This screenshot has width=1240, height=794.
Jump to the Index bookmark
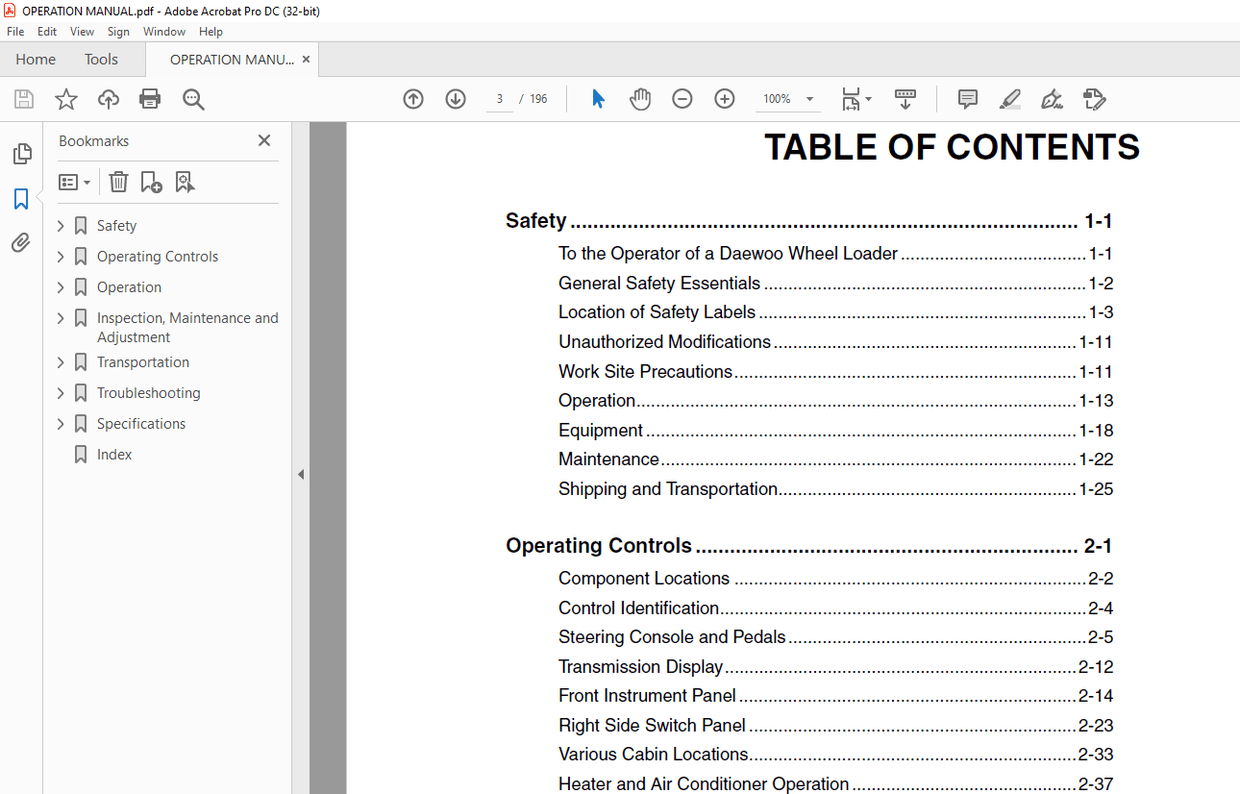pos(114,454)
